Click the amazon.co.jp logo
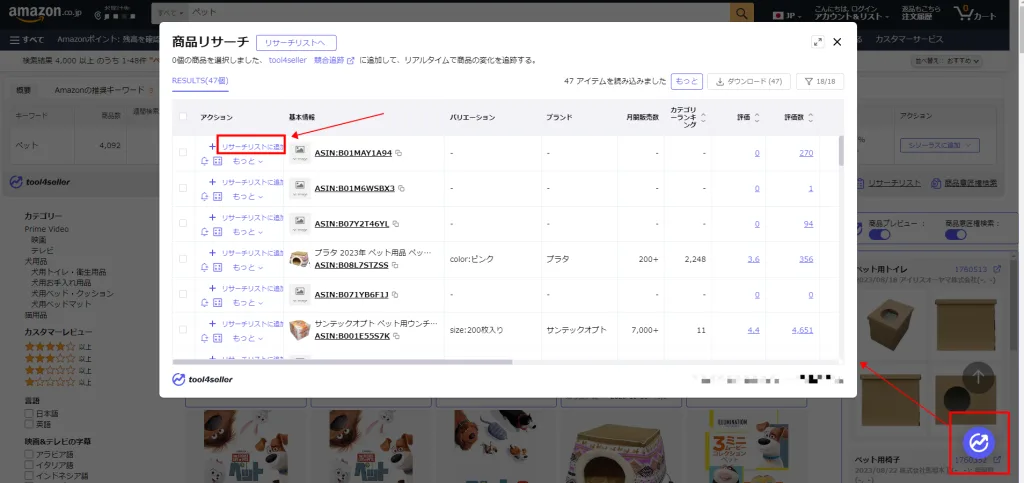1024x483 pixels. pyautogui.click(x=43, y=12)
